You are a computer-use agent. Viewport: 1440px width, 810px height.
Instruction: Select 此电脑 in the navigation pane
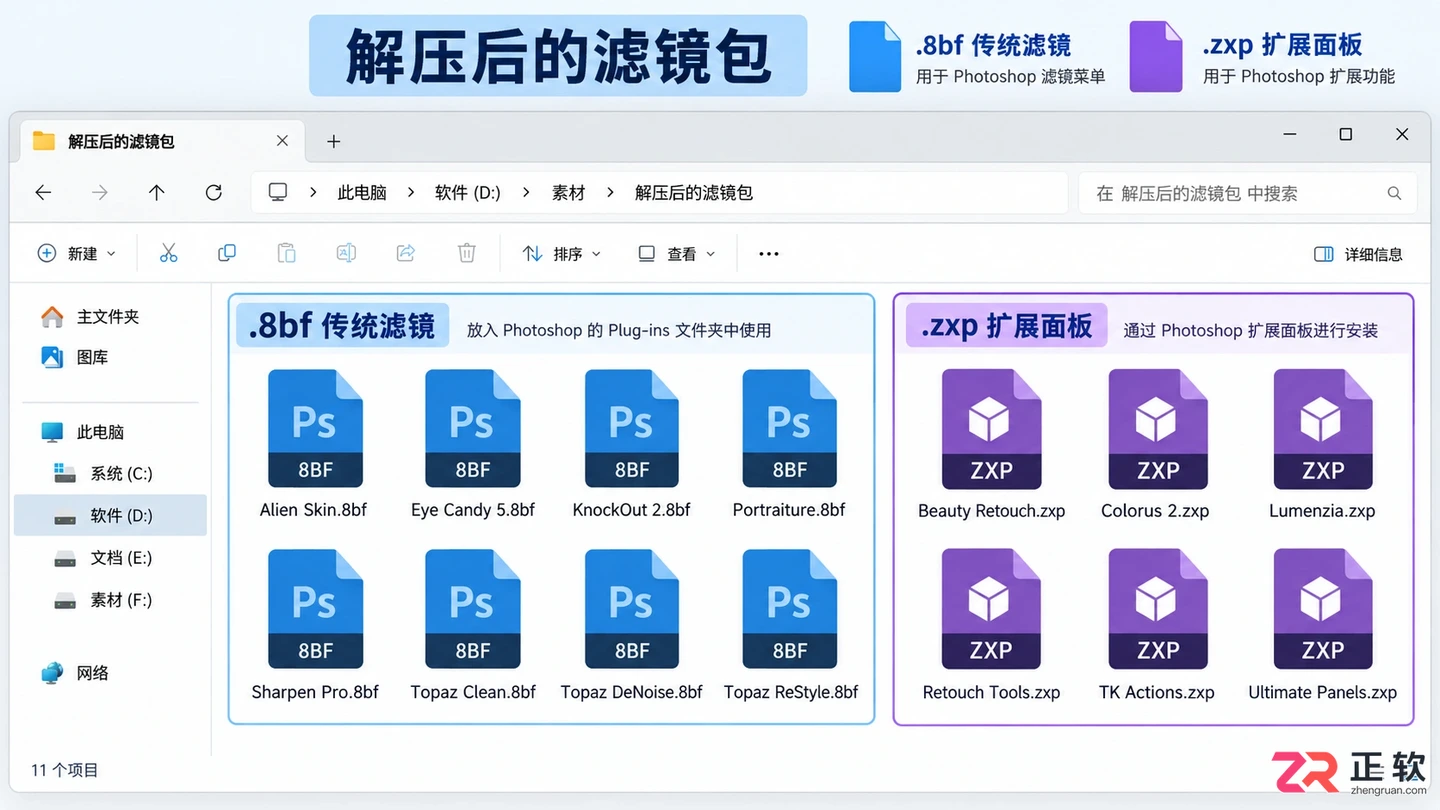(x=100, y=432)
